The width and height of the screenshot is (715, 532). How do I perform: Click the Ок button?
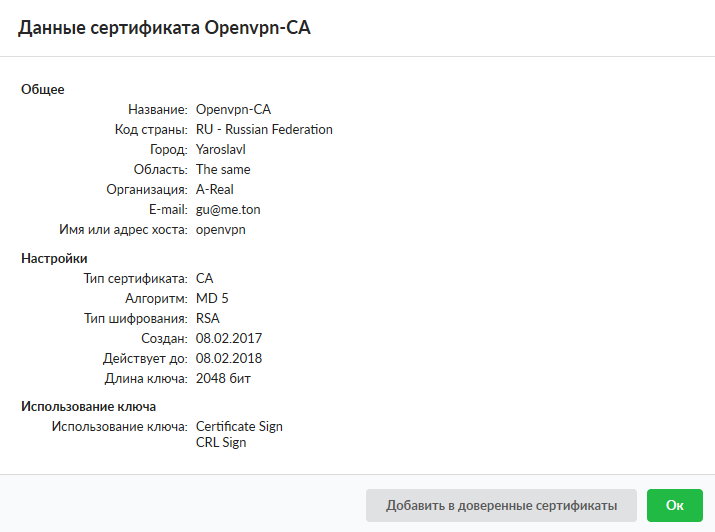click(x=674, y=505)
